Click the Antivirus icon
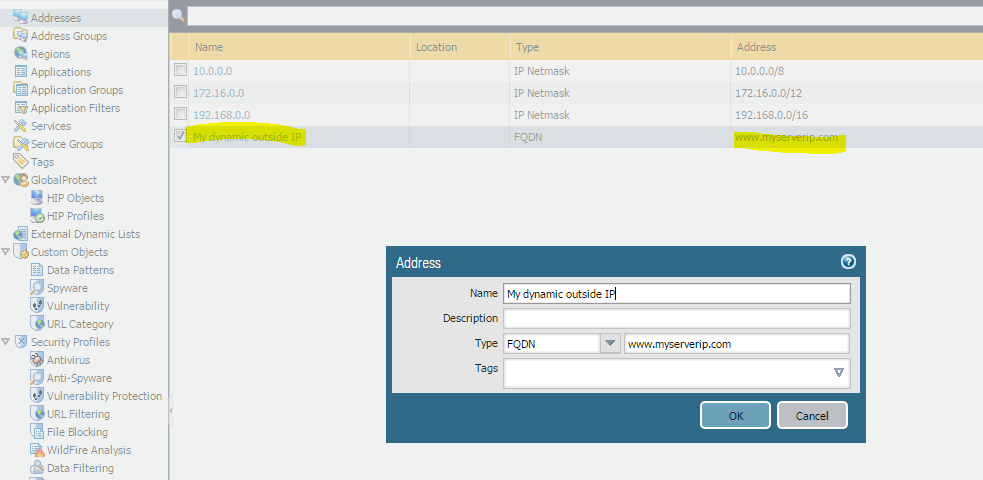This screenshot has width=983, height=480. coord(37,360)
